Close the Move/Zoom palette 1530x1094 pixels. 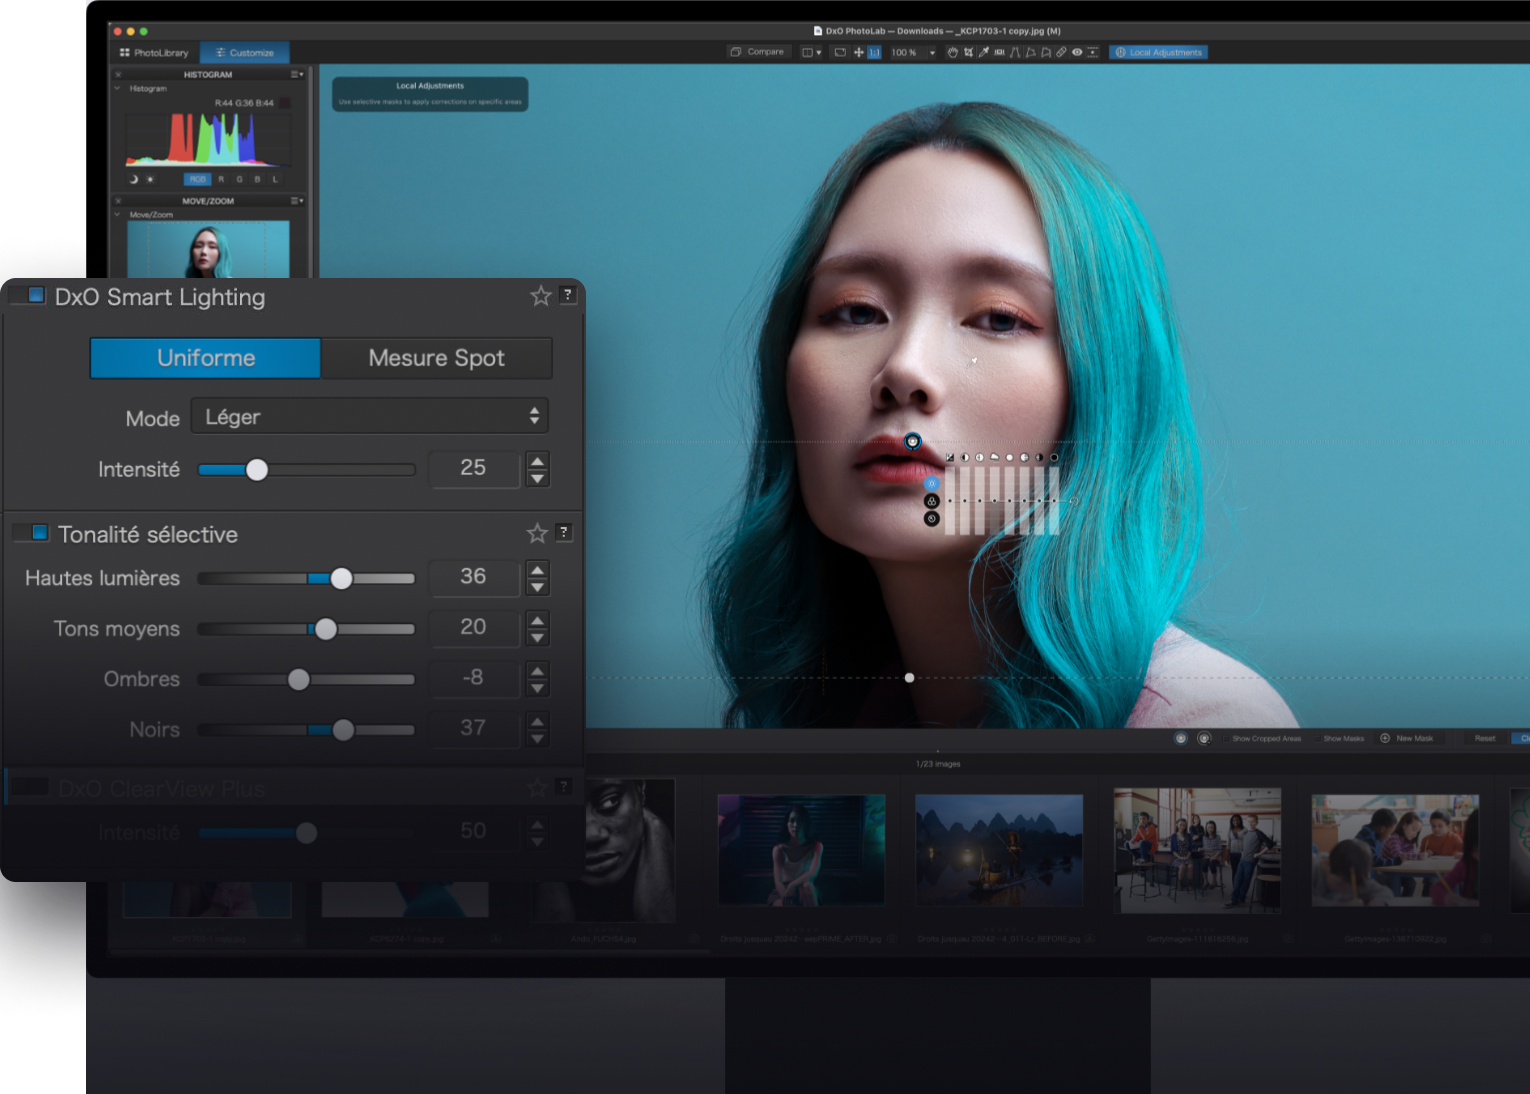pos(118,200)
